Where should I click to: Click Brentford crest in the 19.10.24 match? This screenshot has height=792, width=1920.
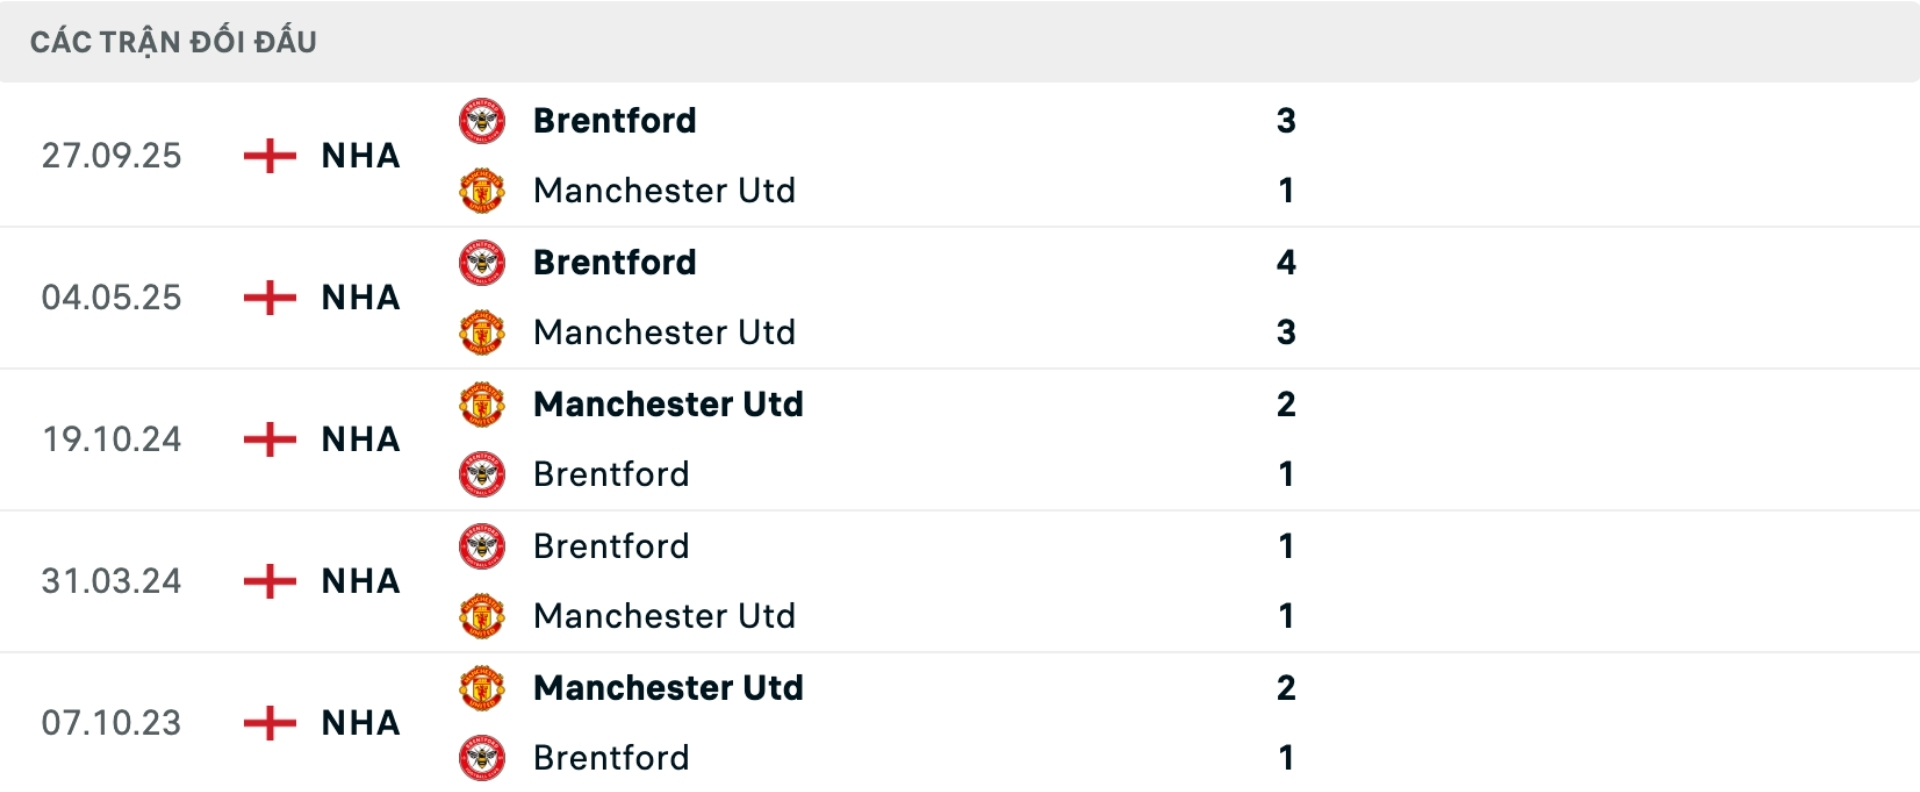point(482,475)
